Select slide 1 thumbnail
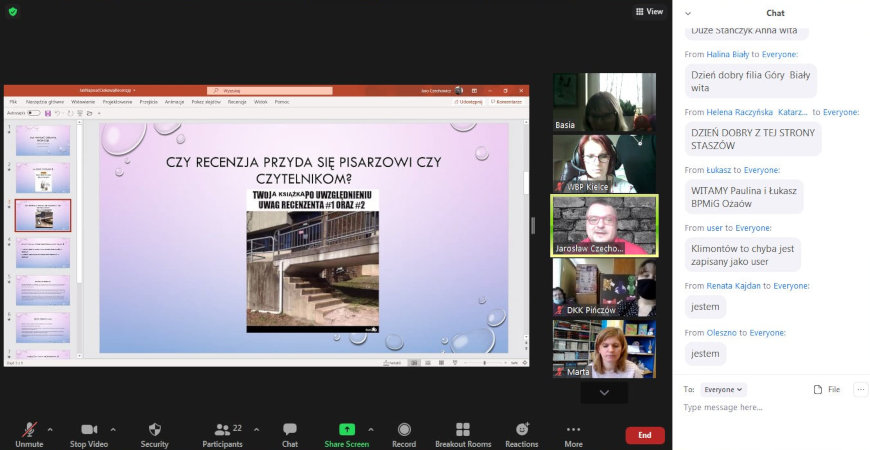Screen dimensions: 870x450 coord(43,140)
